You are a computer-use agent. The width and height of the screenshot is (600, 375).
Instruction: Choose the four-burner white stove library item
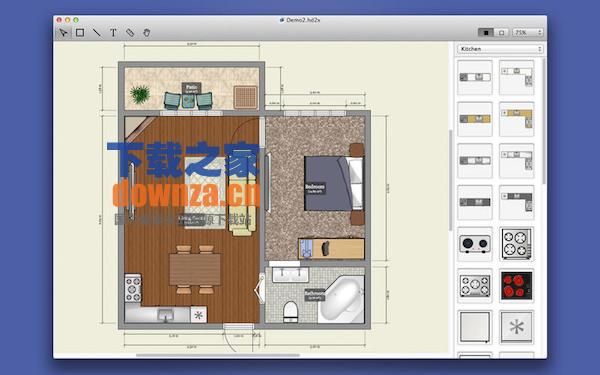coord(517,244)
